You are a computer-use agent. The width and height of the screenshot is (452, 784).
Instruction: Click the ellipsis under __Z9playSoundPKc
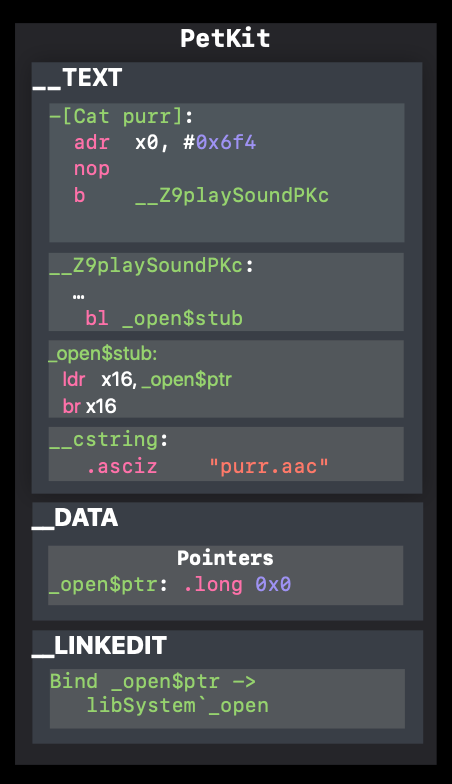click(x=78, y=297)
